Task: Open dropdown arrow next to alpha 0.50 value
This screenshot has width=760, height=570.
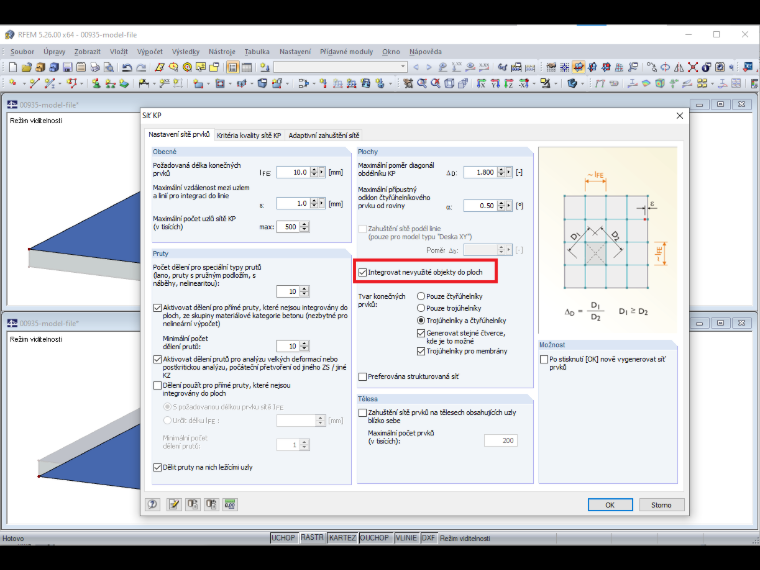Action: coord(508,206)
